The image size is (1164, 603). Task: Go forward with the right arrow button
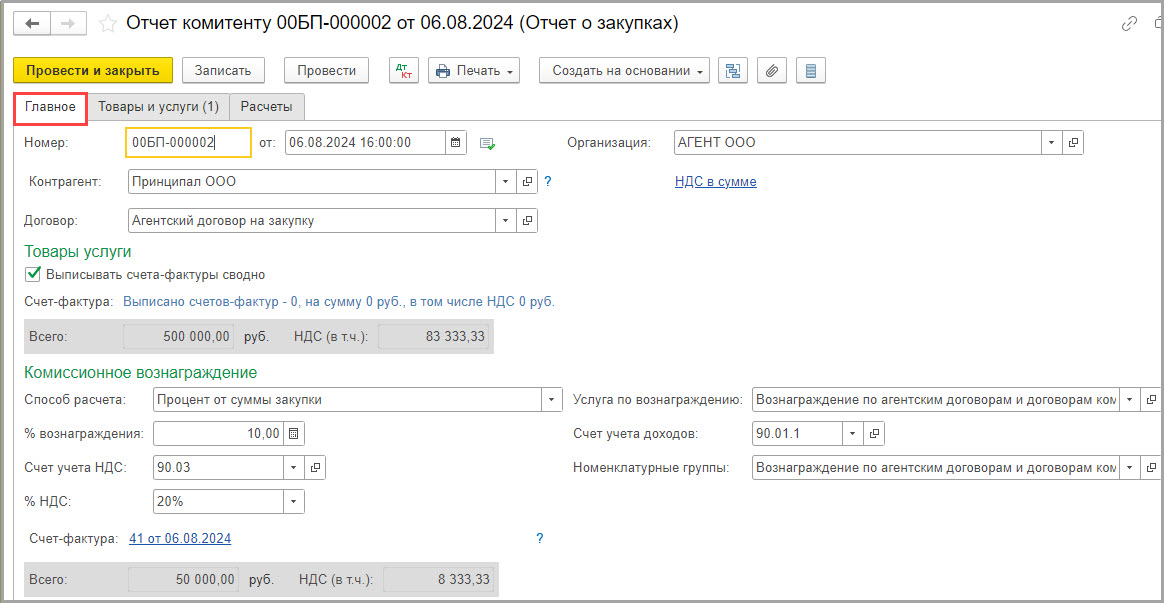coord(68,24)
